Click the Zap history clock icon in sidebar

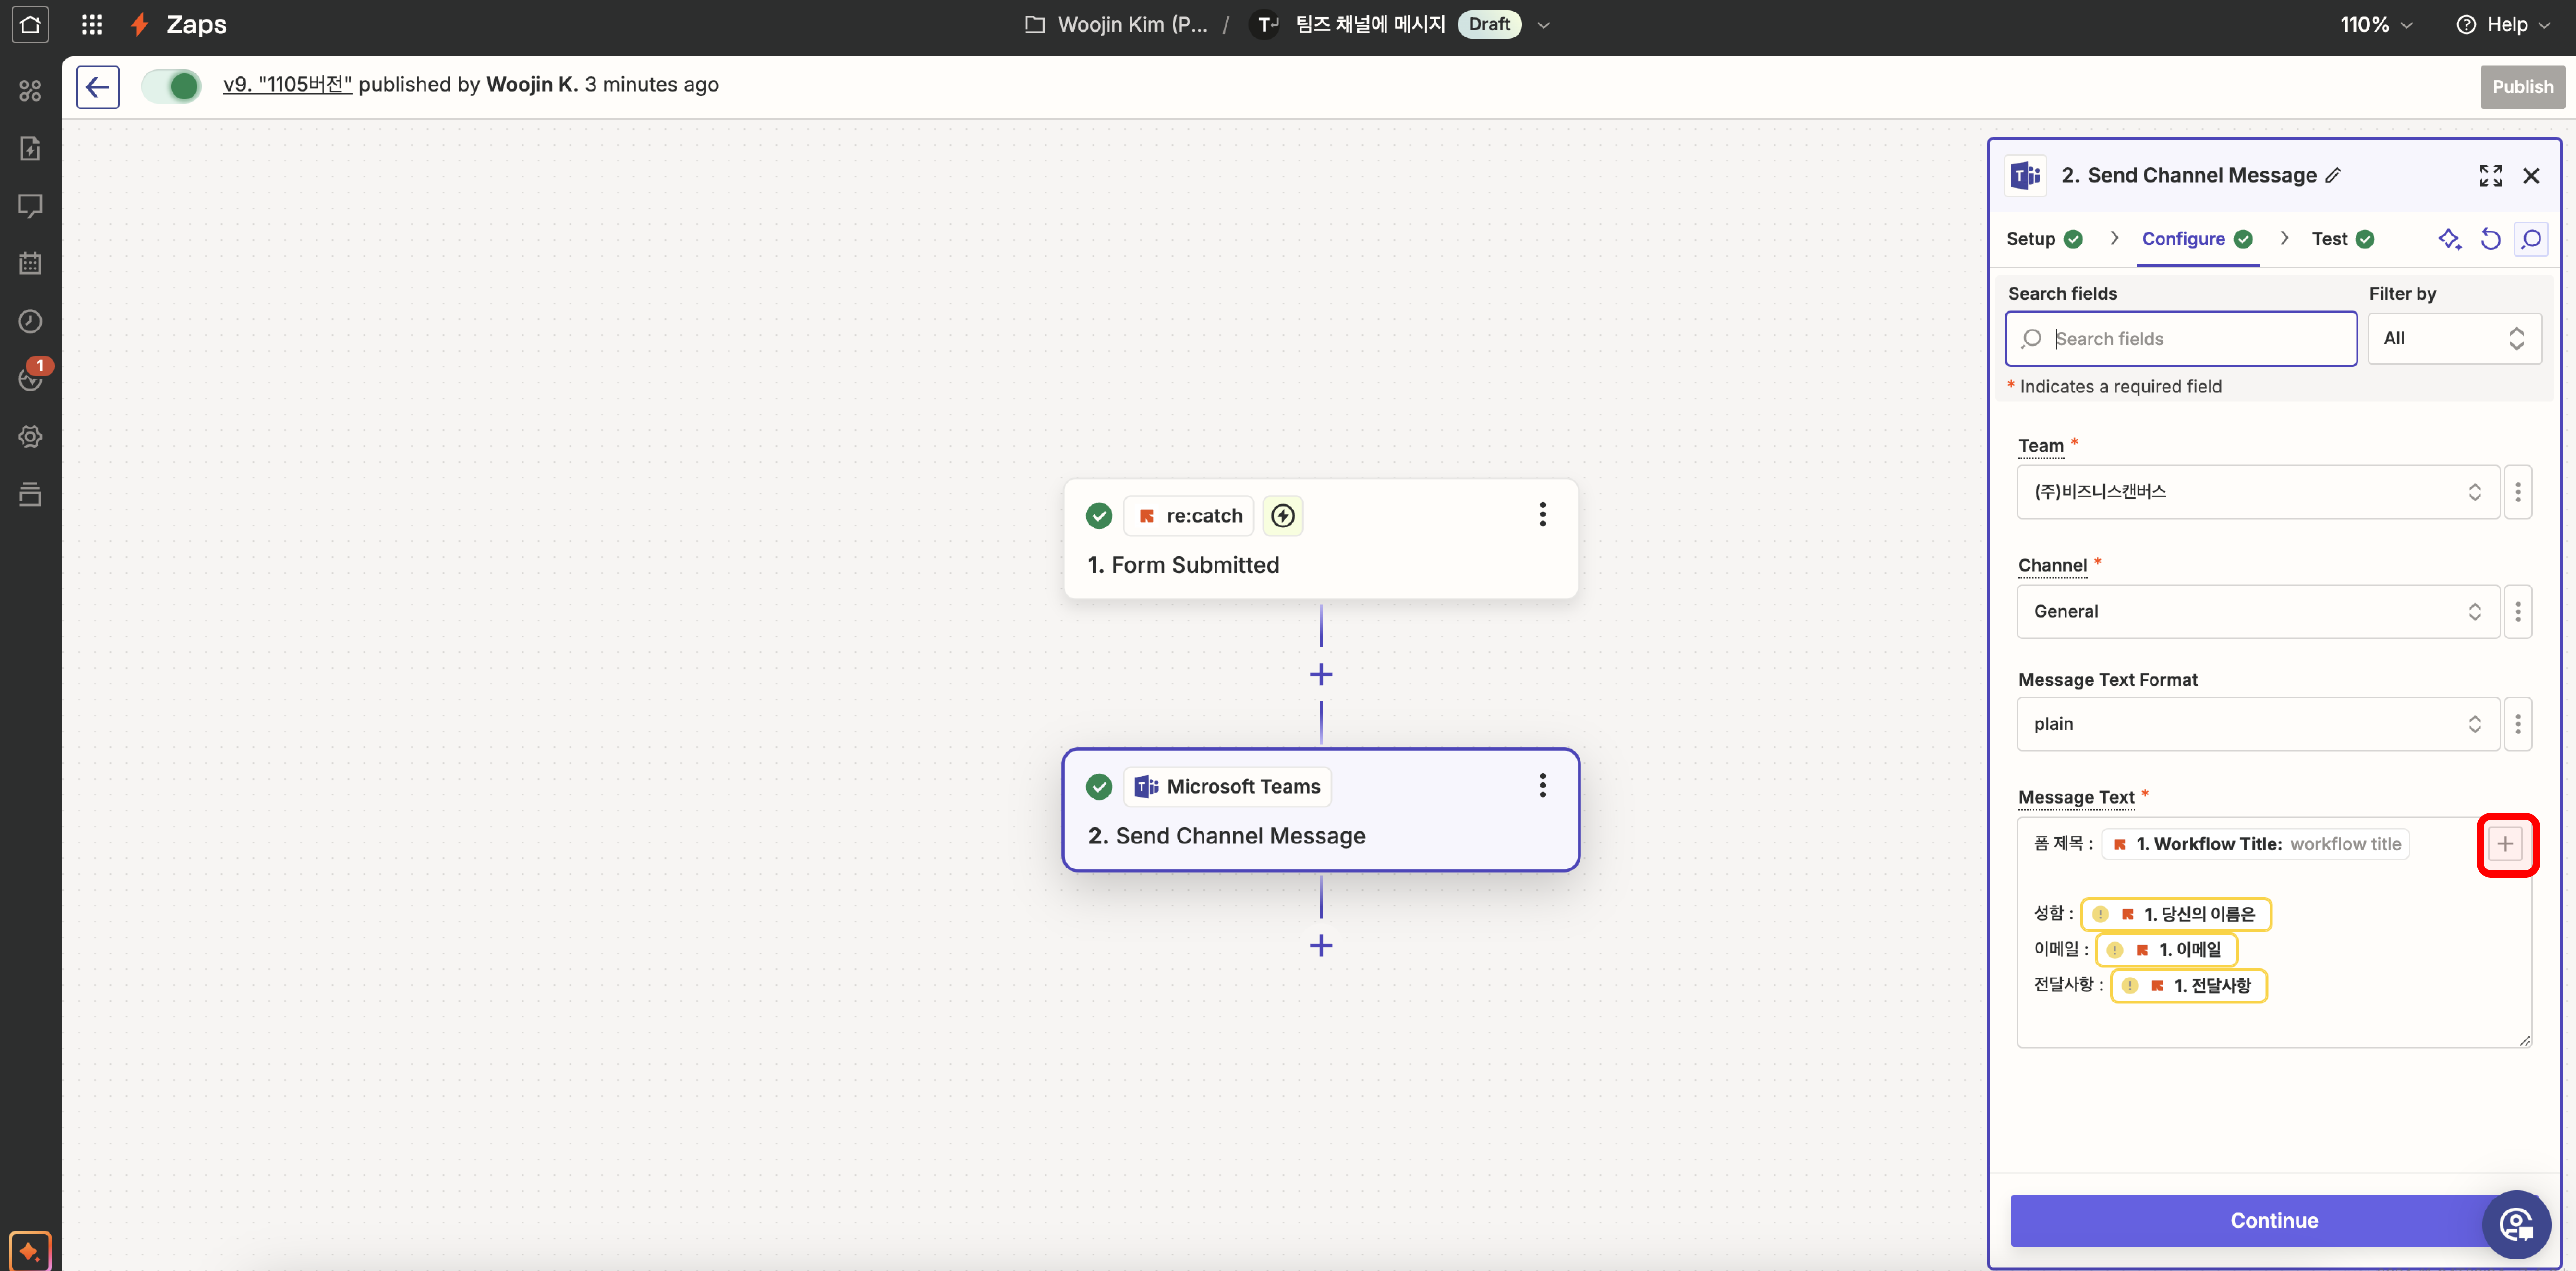[30, 321]
